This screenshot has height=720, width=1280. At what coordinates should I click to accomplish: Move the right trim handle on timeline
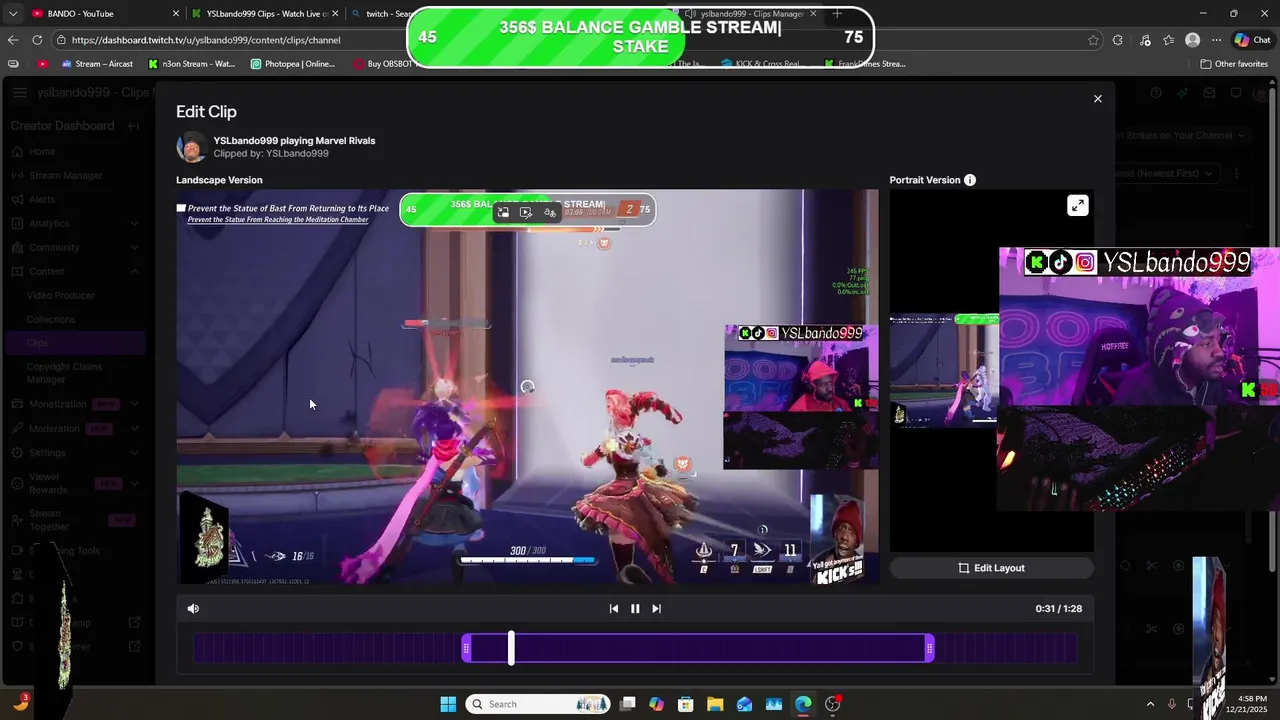coord(929,649)
